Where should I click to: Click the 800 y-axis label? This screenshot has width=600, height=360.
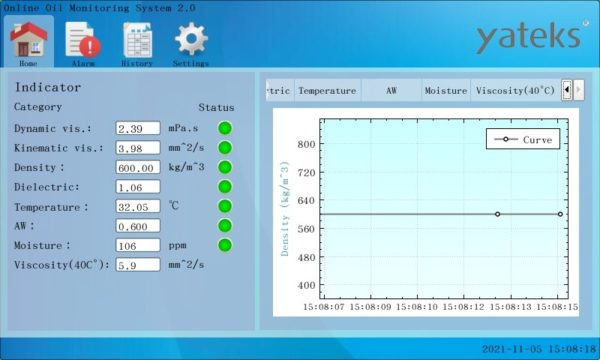tap(307, 144)
